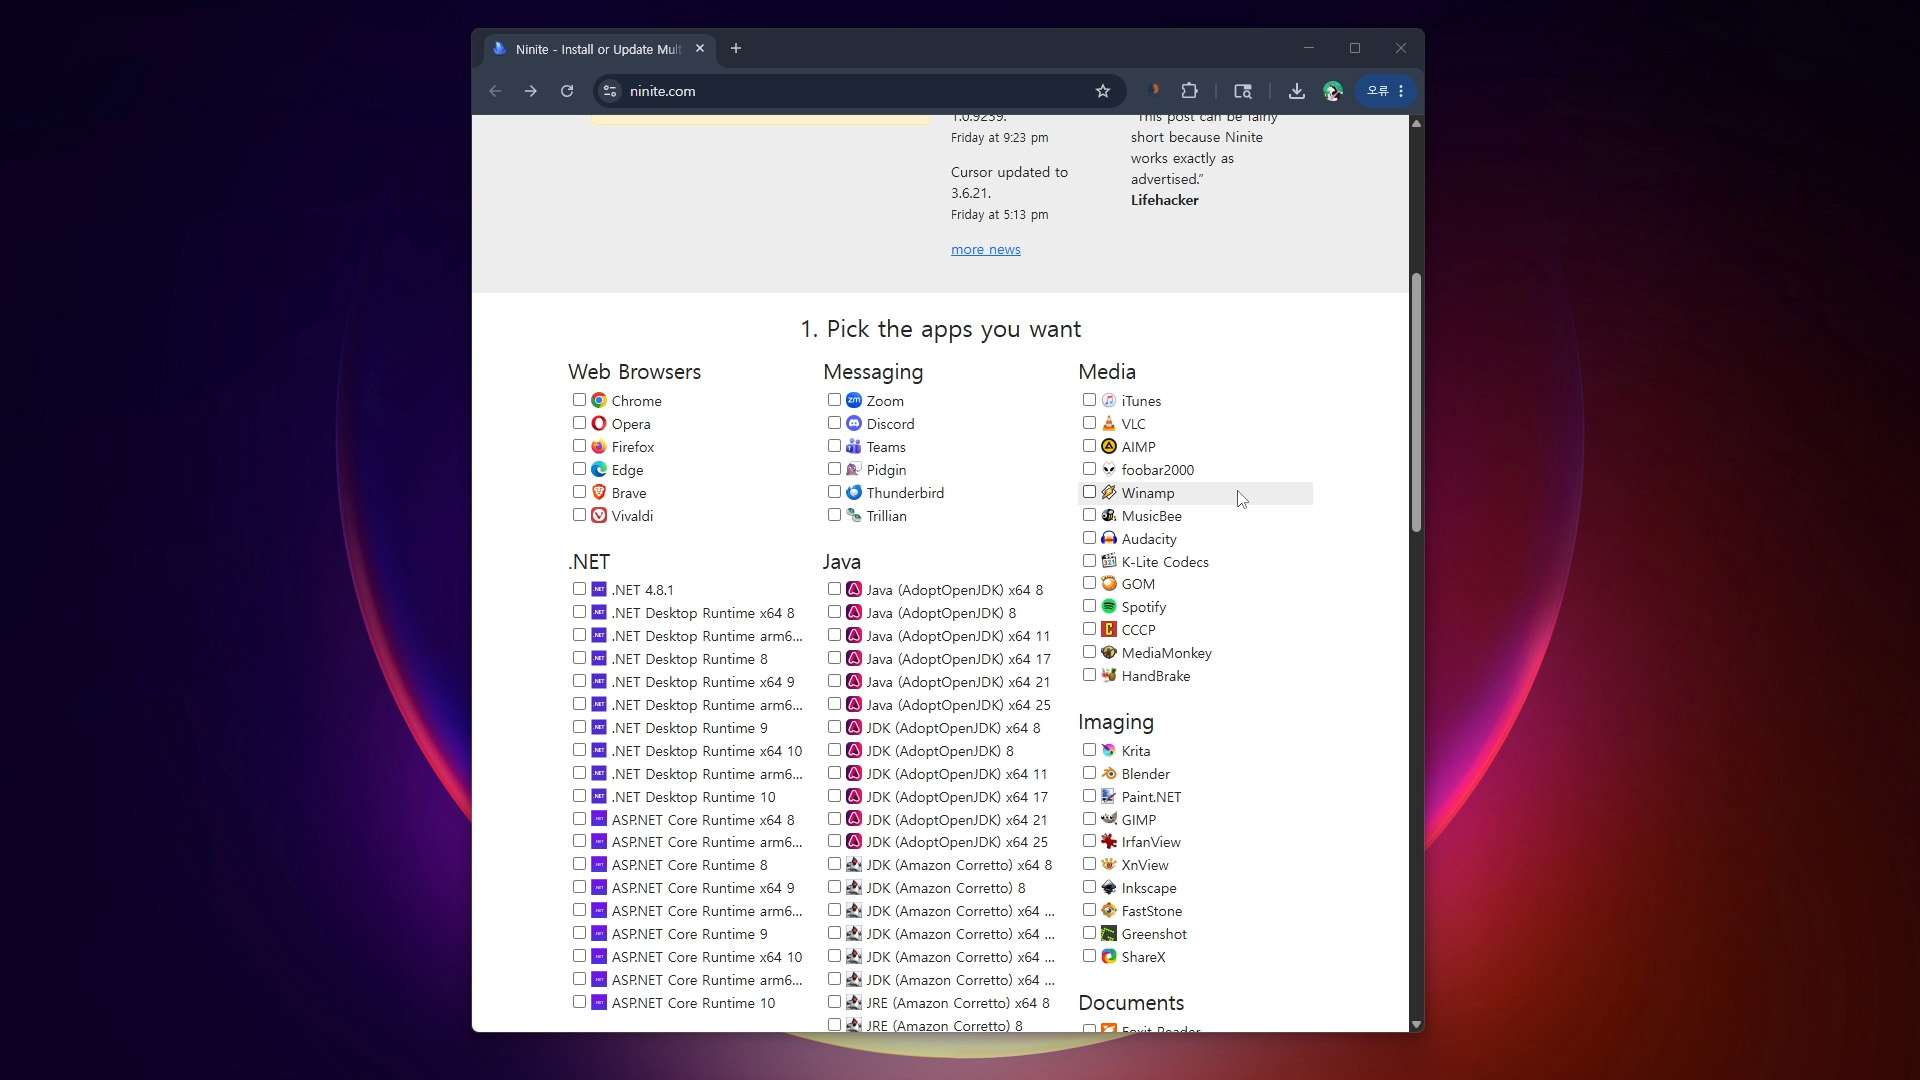Click the Chrome app icon
This screenshot has height=1080, width=1920.
[x=599, y=400]
